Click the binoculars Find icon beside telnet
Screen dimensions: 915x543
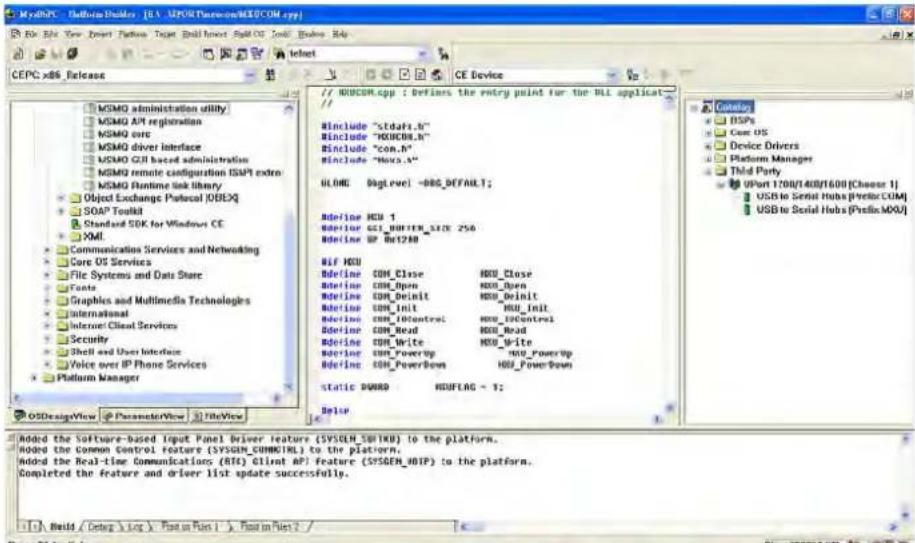[280, 54]
